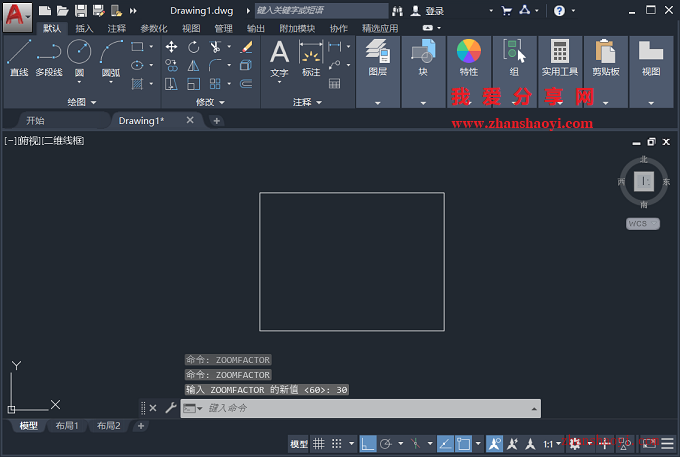Switch to the Annotate (注释) ribbon tab

(117, 29)
